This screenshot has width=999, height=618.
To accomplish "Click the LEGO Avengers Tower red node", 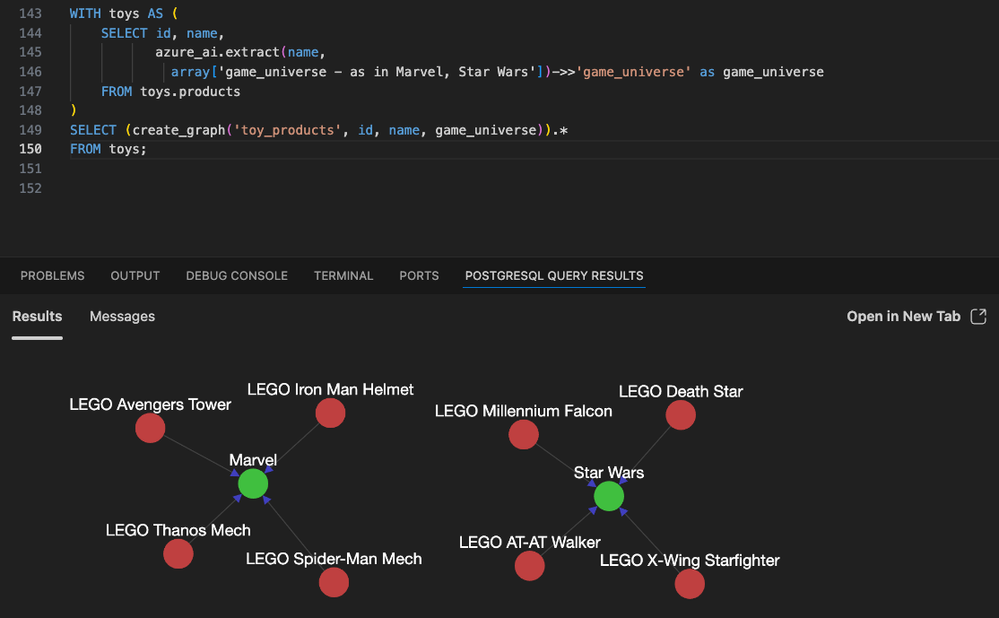I will (x=150, y=428).
